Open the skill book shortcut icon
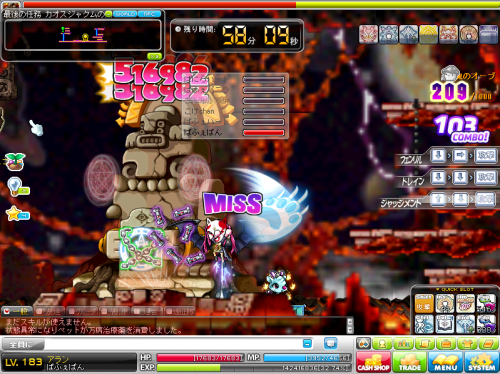Image resolution: width=500 pixels, height=374 pixels. tap(489, 343)
